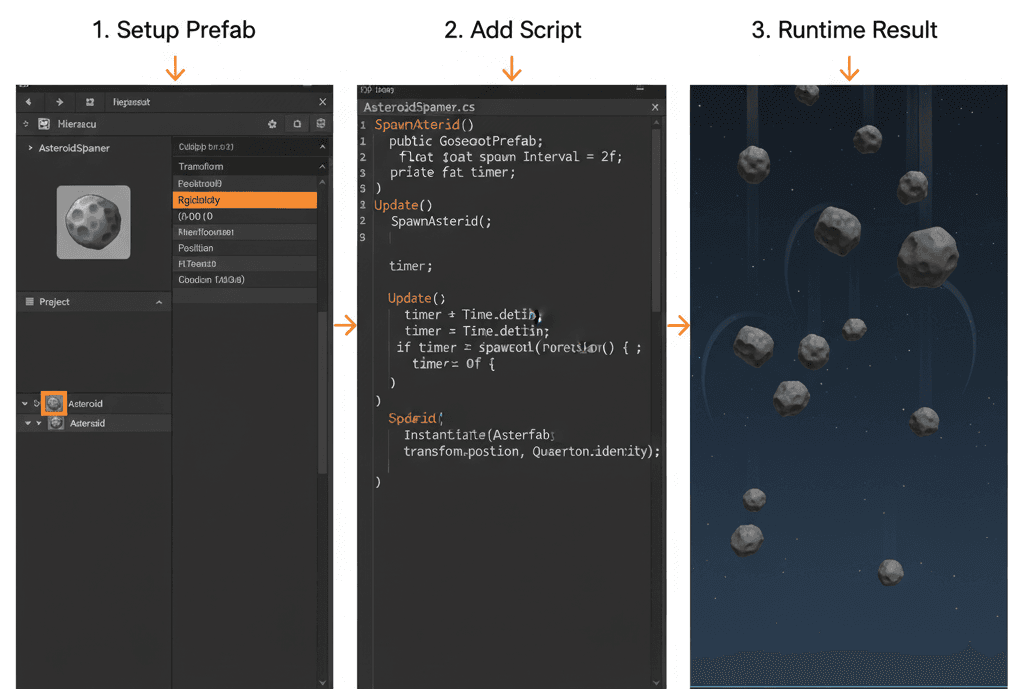Open the Inspector settings gear icon
The width and height of the screenshot is (1020, 689).
pyautogui.click(x=272, y=124)
